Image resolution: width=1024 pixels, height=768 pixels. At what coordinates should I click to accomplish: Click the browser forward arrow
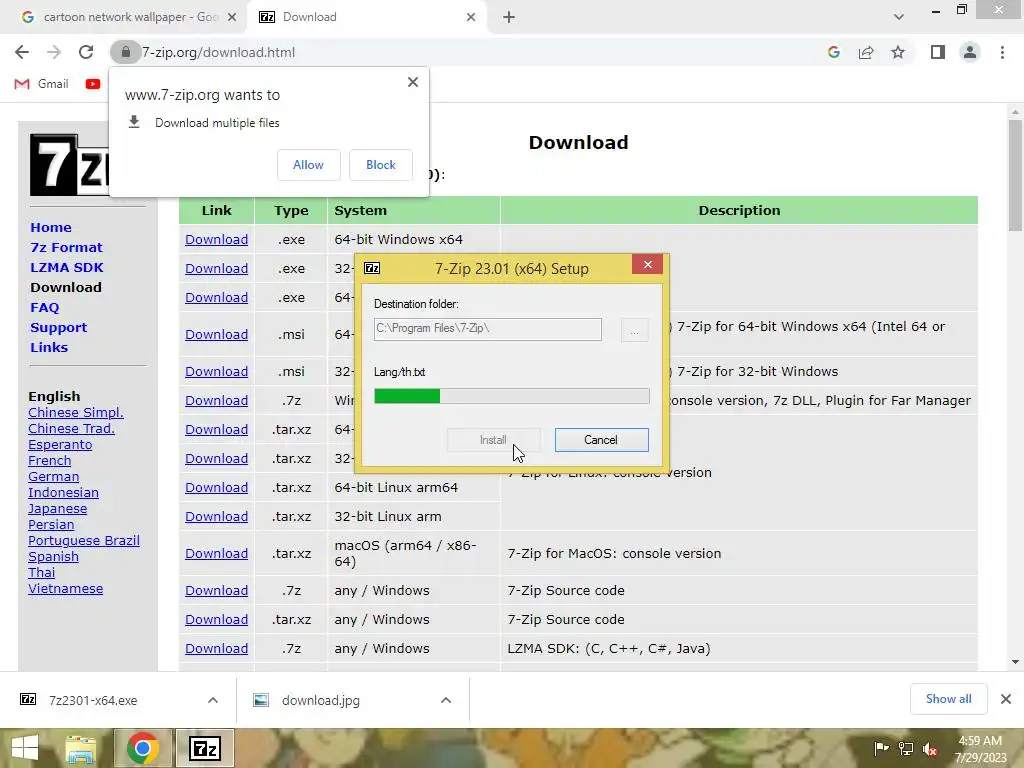tap(54, 52)
